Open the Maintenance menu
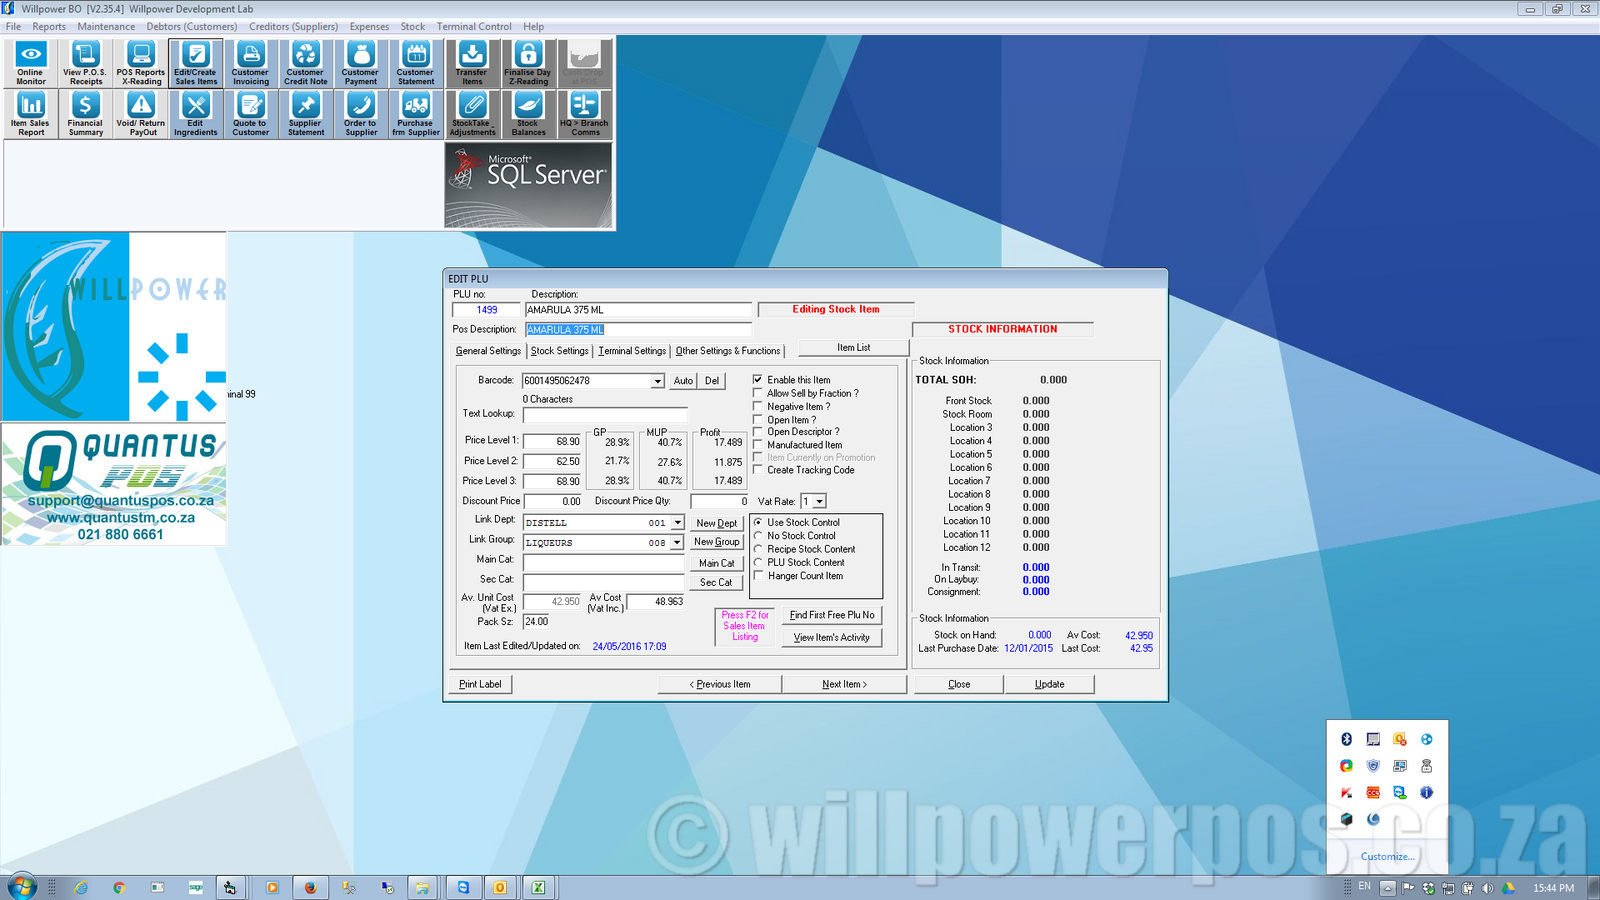This screenshot has height=900, width=1600. point(106,27)
